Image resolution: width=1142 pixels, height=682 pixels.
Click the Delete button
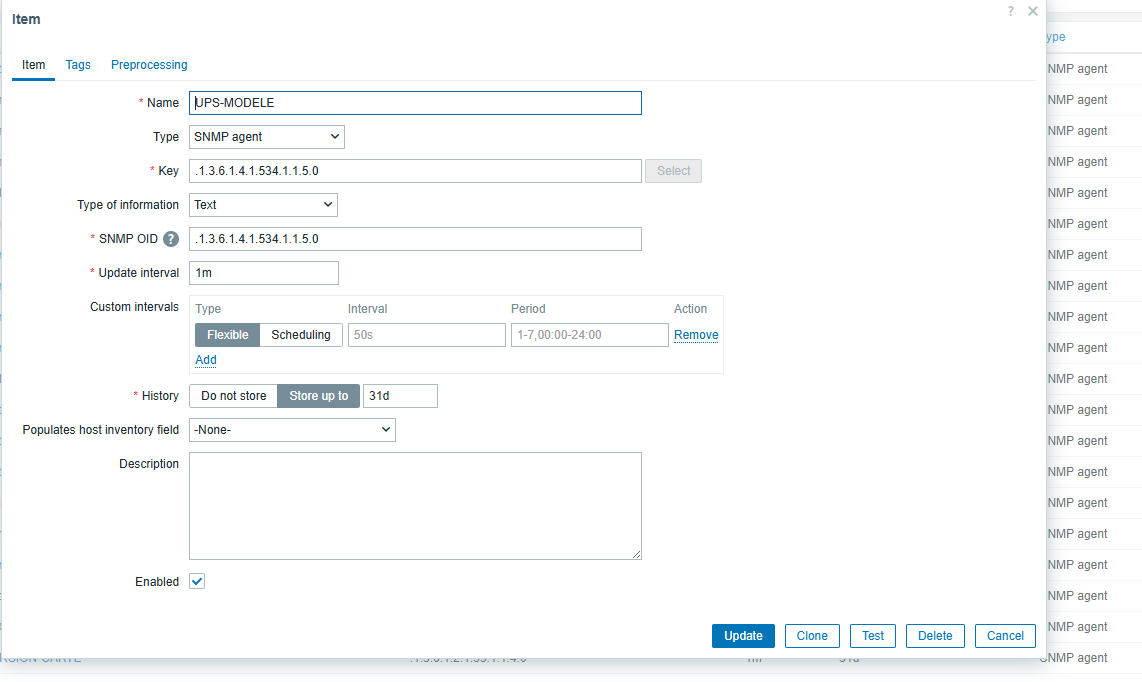[x=935, y=636]
